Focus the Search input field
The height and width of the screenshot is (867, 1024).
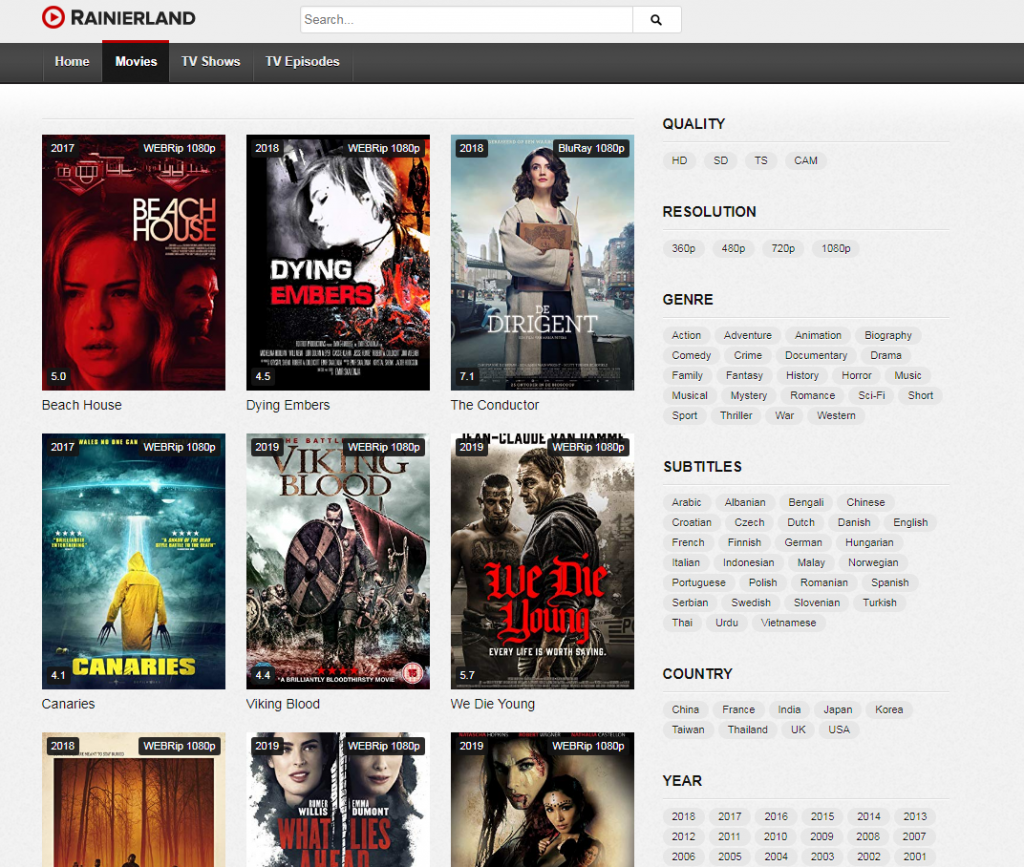tap(466, 20)
